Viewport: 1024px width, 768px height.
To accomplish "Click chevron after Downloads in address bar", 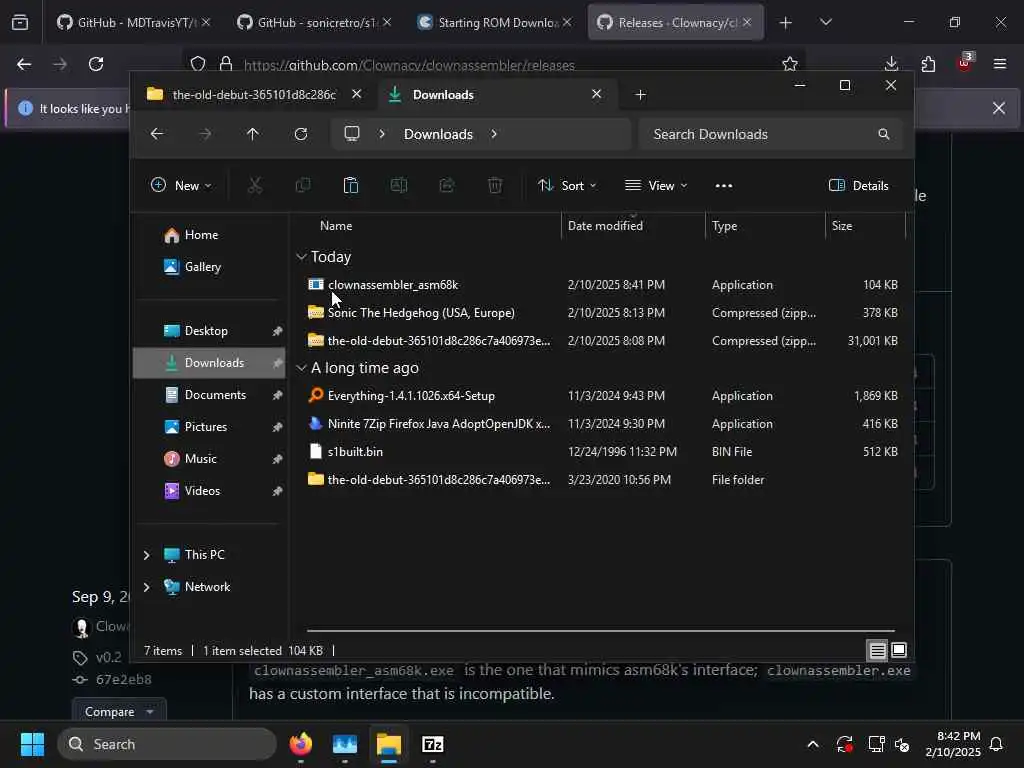I will coord(494,134).
